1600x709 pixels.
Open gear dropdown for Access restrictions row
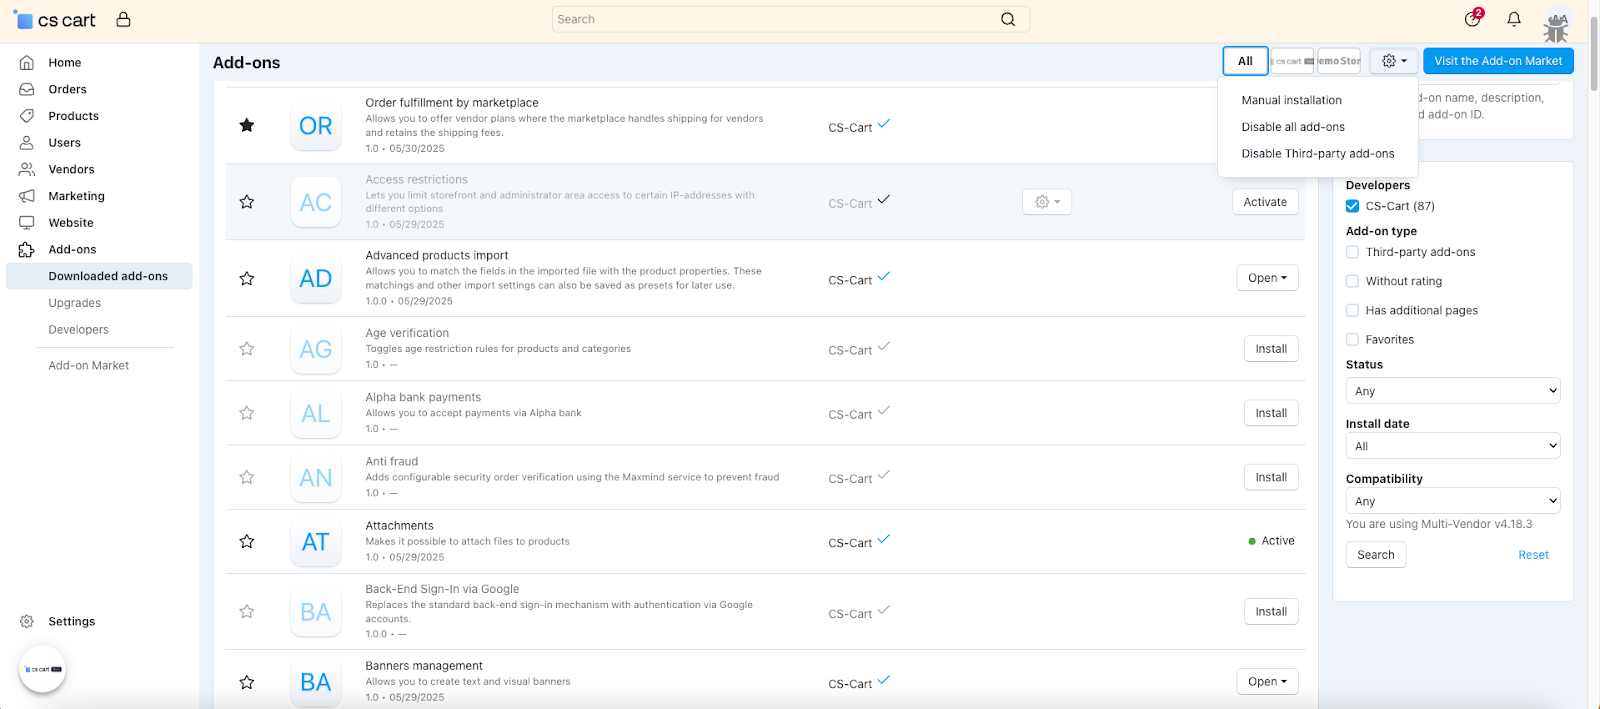pos(1047,202)
